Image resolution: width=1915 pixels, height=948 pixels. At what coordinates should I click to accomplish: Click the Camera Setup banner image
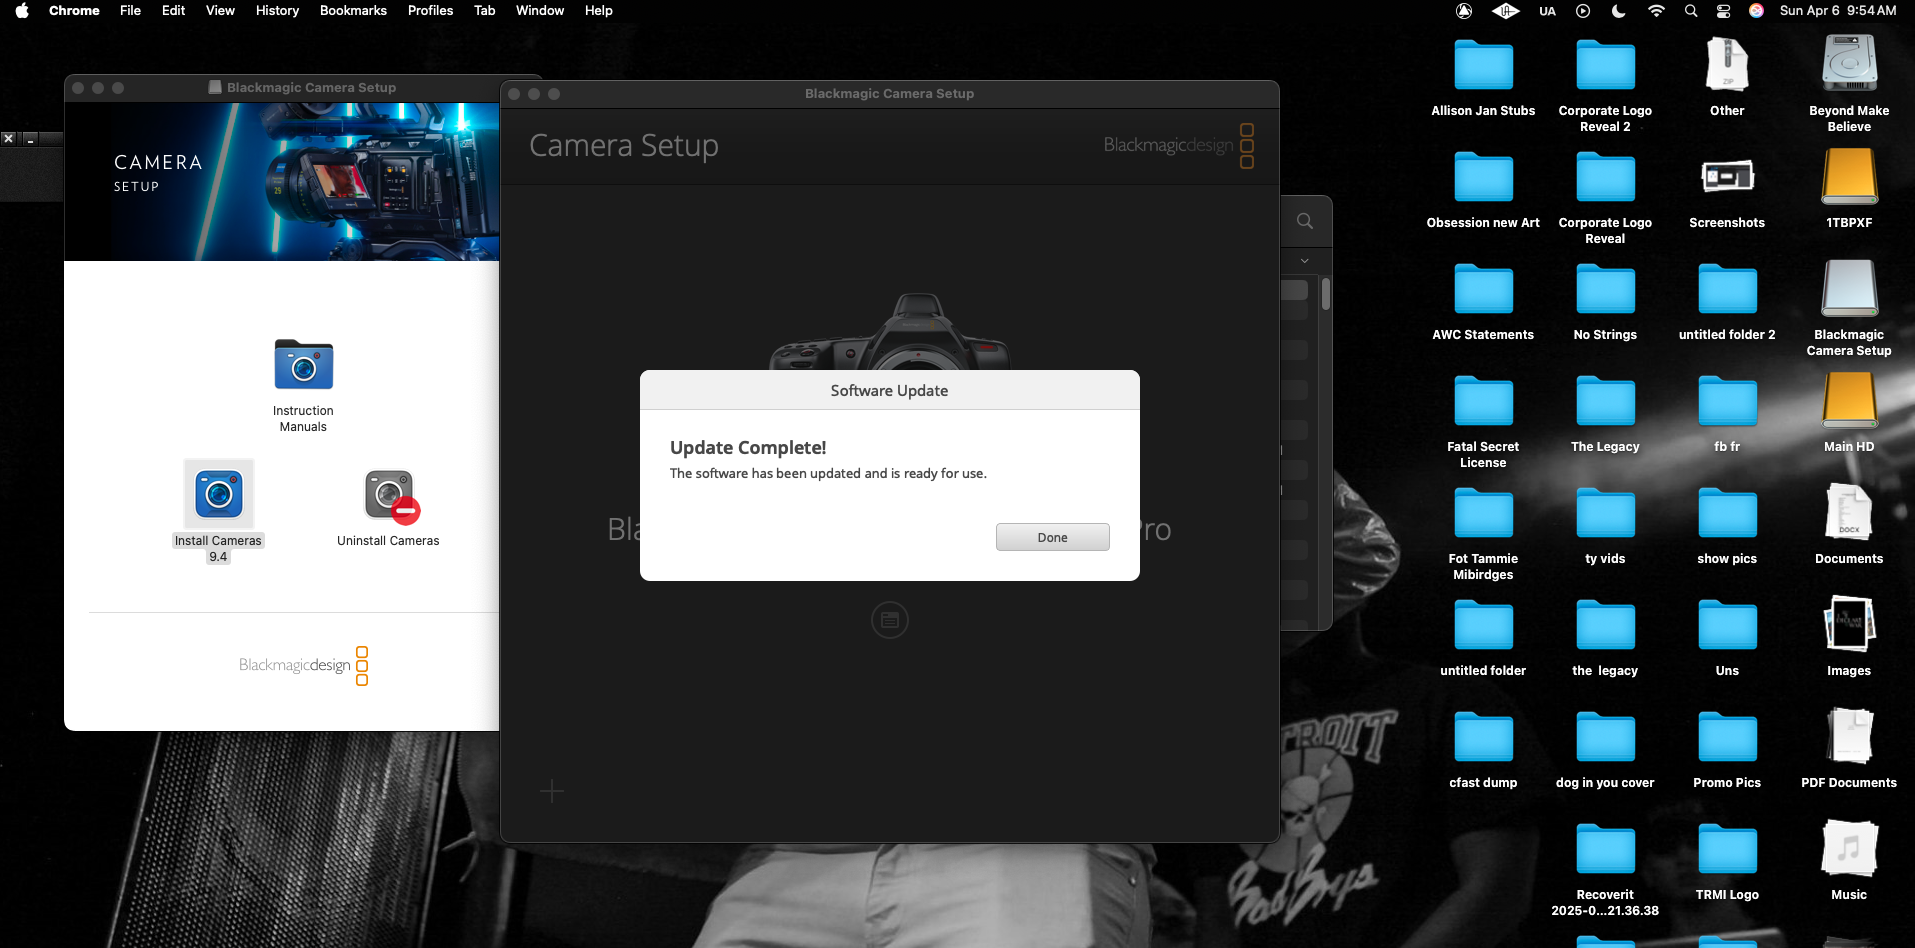(x=281, y=182)
